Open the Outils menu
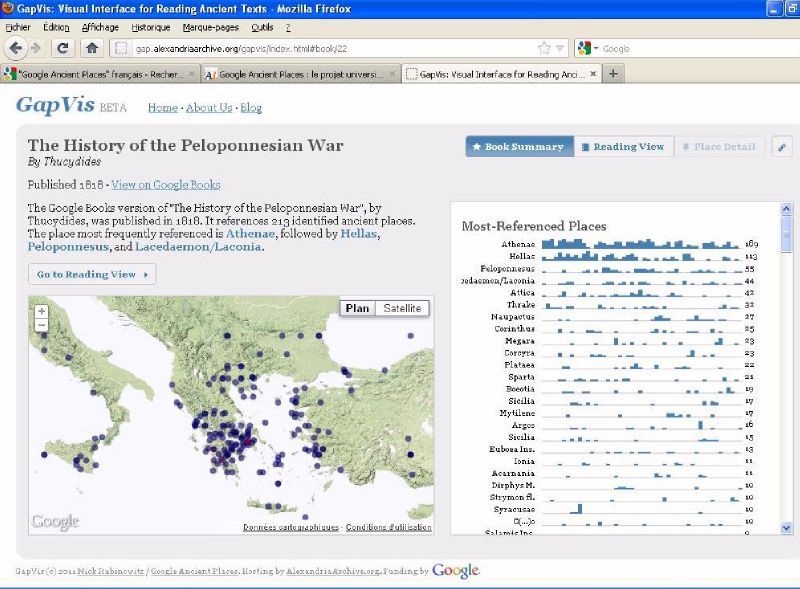The width and height of the screenshot is (800, 589). tap(262, 28)
